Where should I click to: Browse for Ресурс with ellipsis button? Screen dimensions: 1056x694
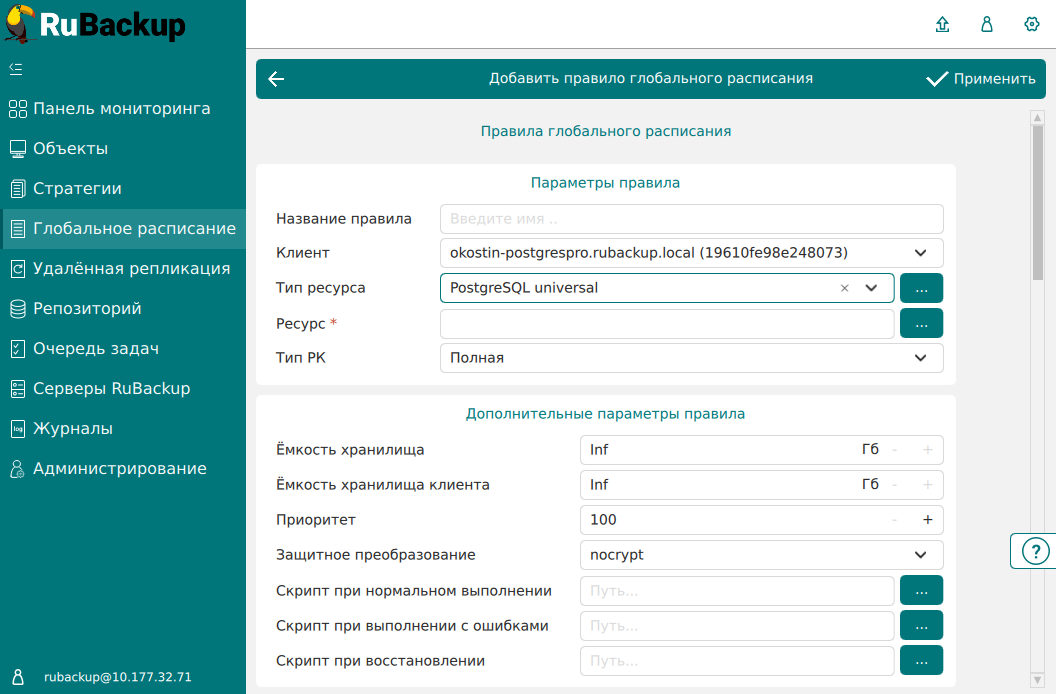(921, 324)
